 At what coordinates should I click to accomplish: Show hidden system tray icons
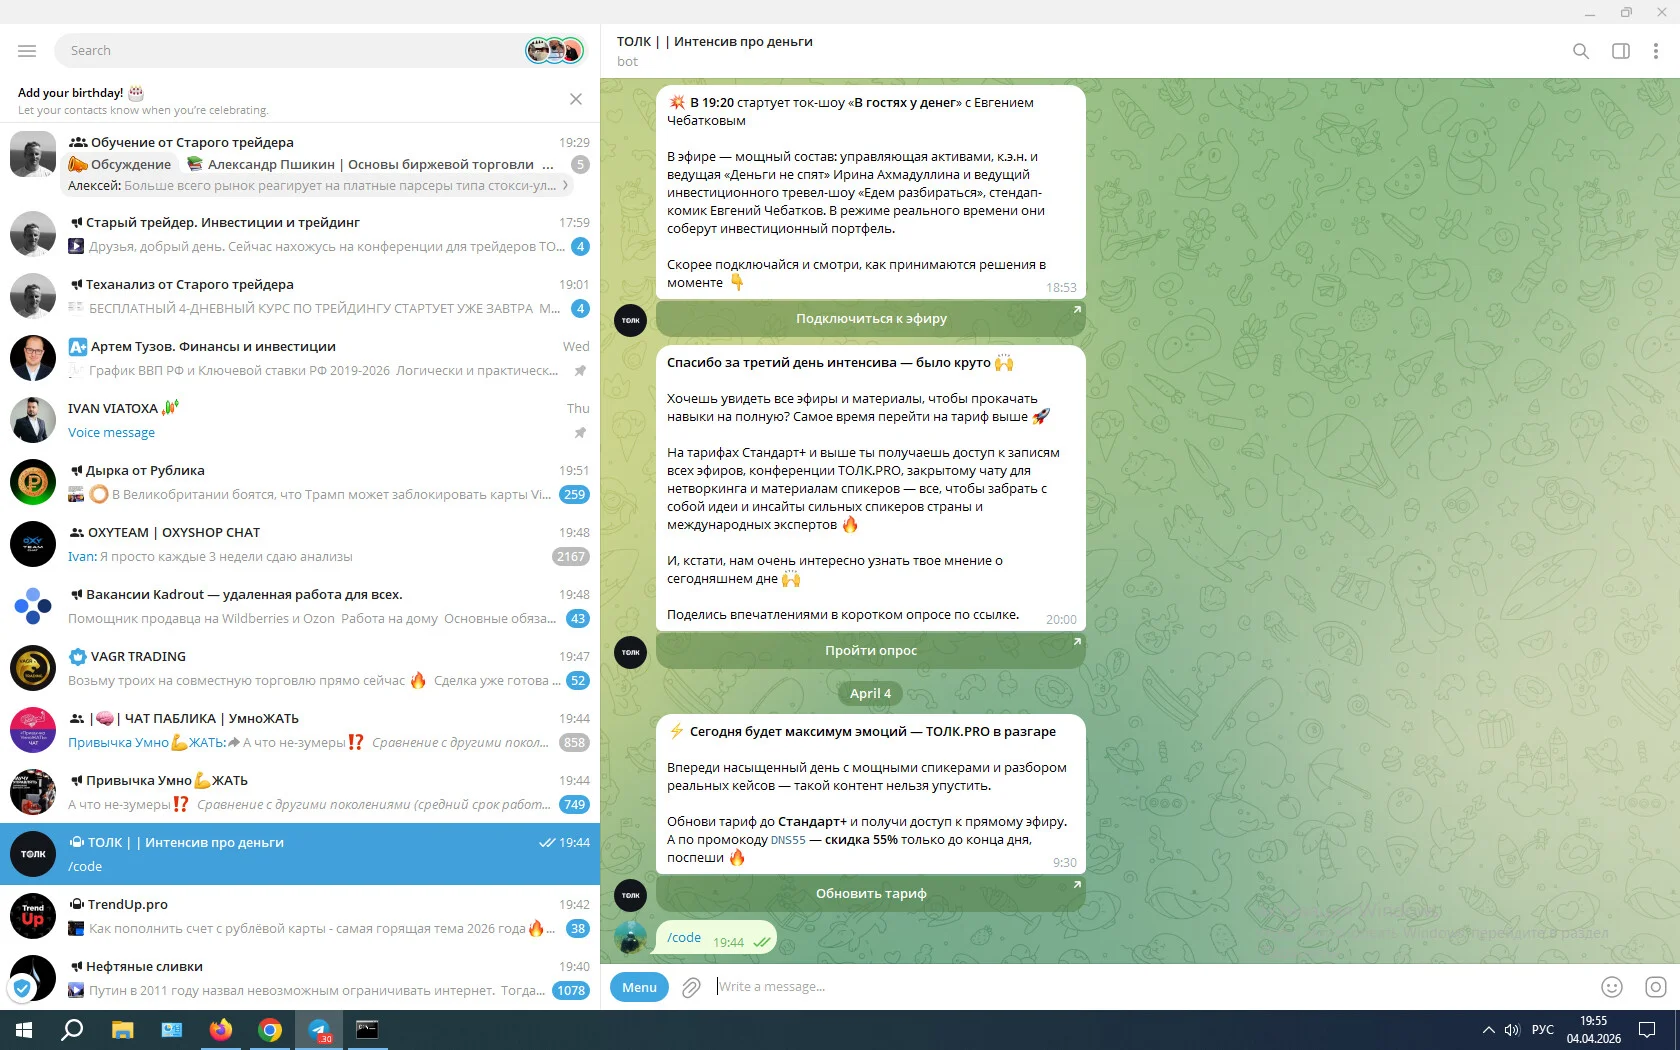[x=1488, y=1030]
